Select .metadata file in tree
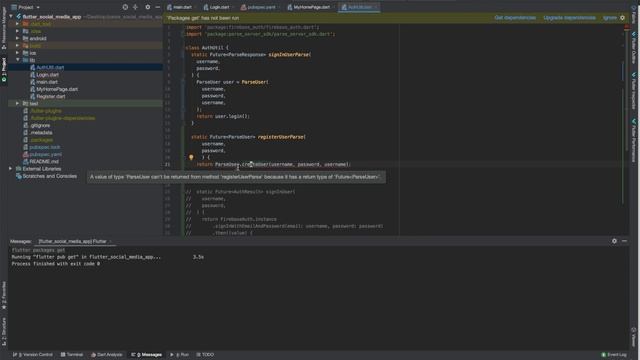The height and width of the screenshot is (360, 640). click(x=41, y=133)
